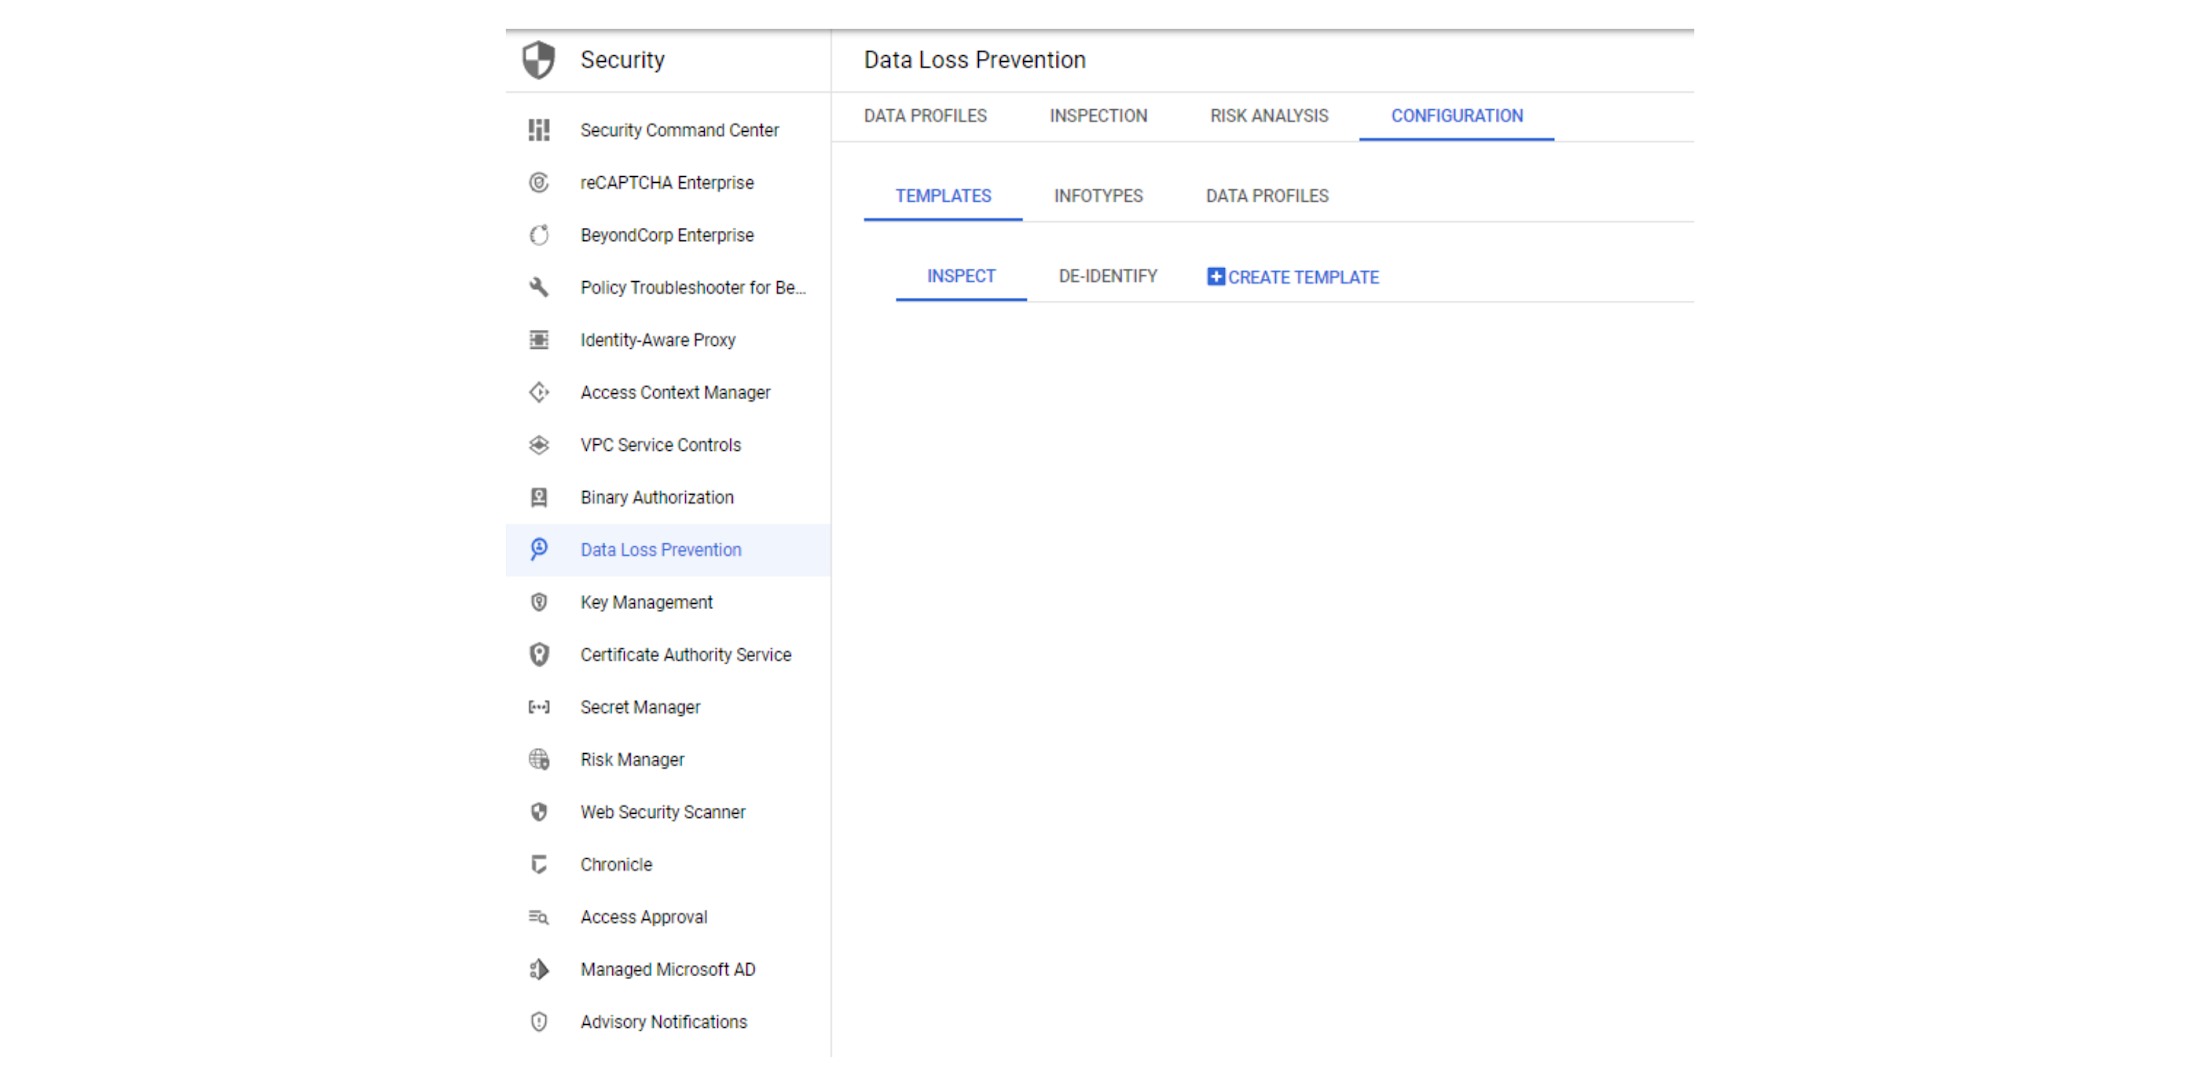
Task: Click the reCAPTCHA Enterprise icon
Action: 537,182
